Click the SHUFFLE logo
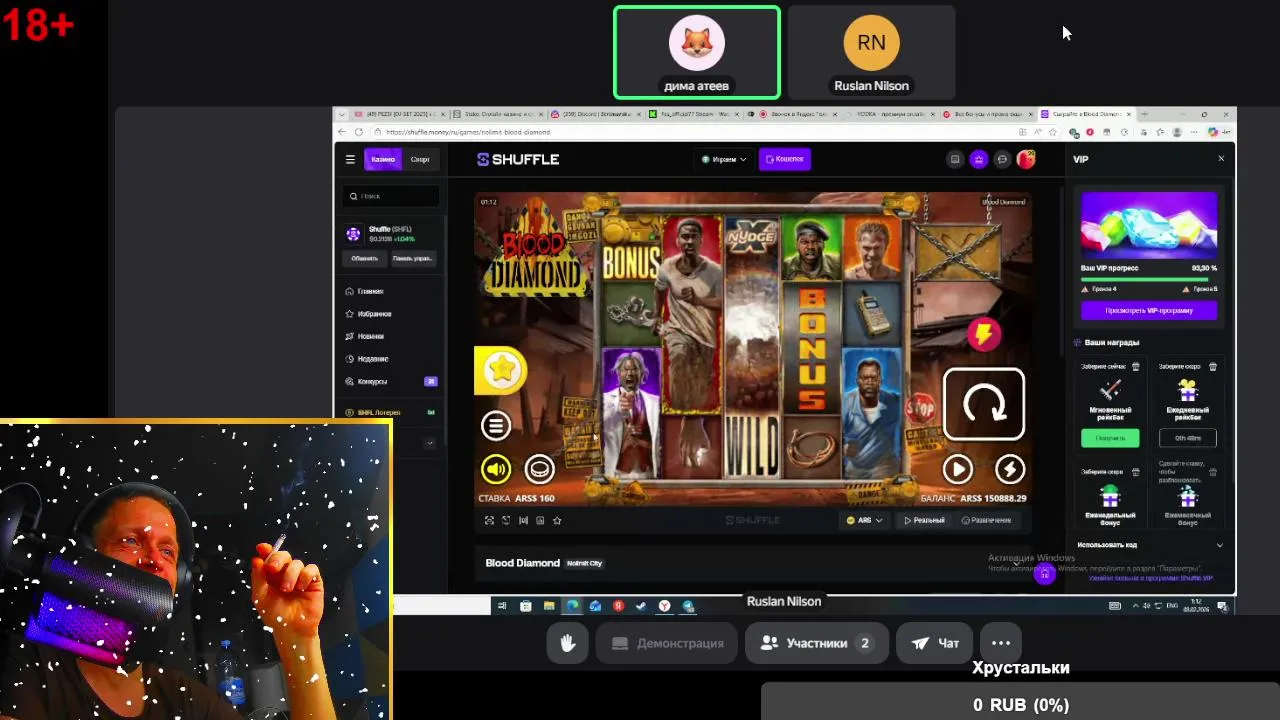This screenshot has height=720, width=1280. 518,159
